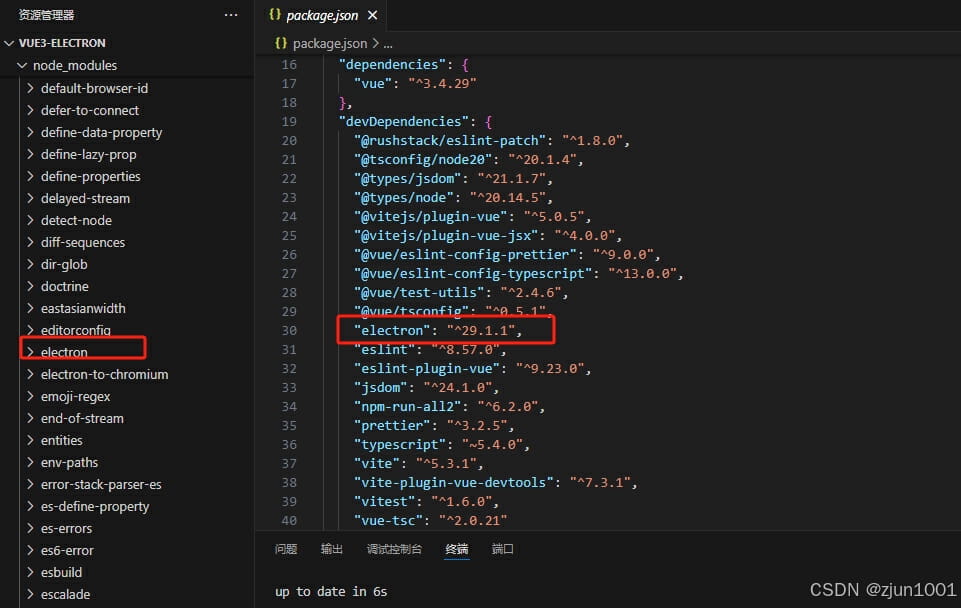Click the 资源管理器 Explorer panel title
This screenshot has width=961, height=608.
tap(46, 15)
